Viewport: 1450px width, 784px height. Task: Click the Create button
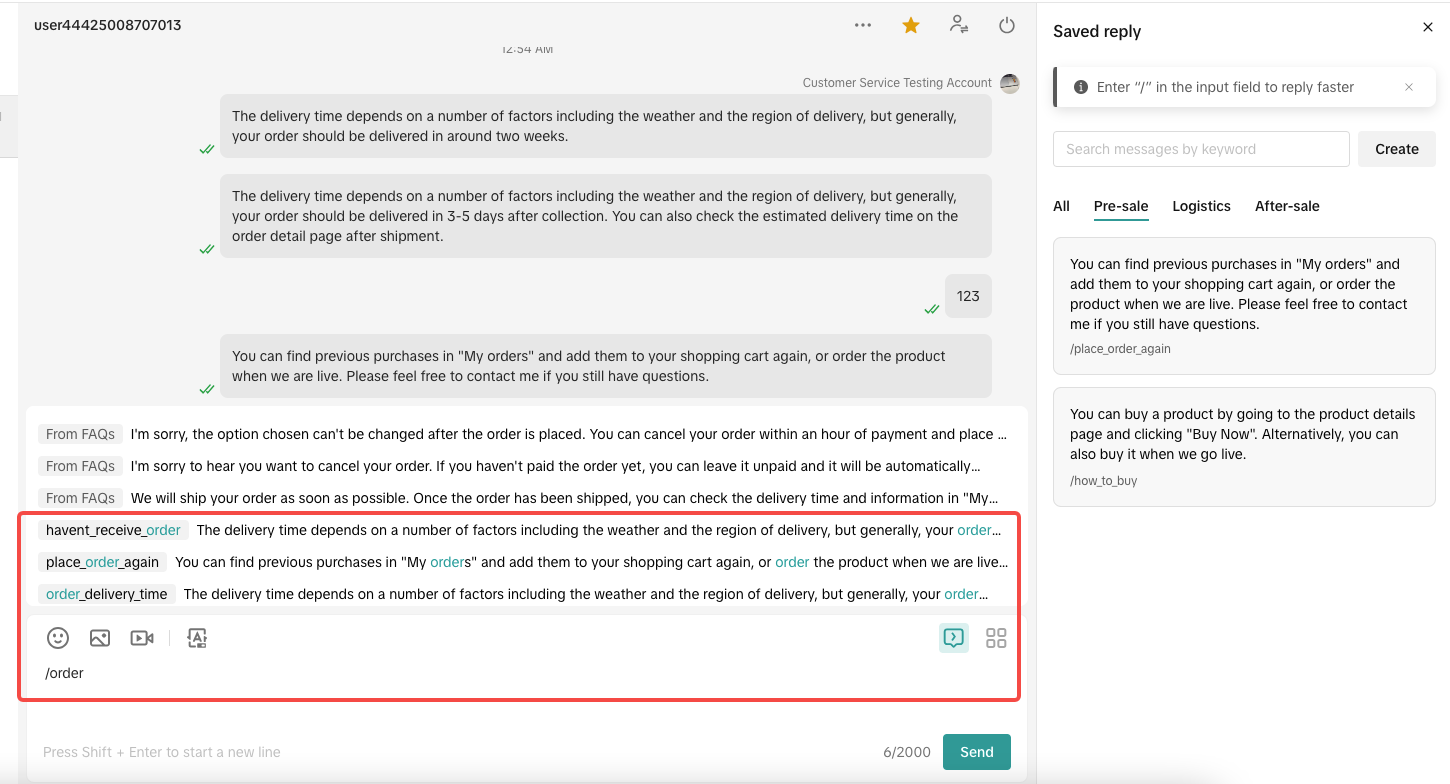click(1396, 149)
